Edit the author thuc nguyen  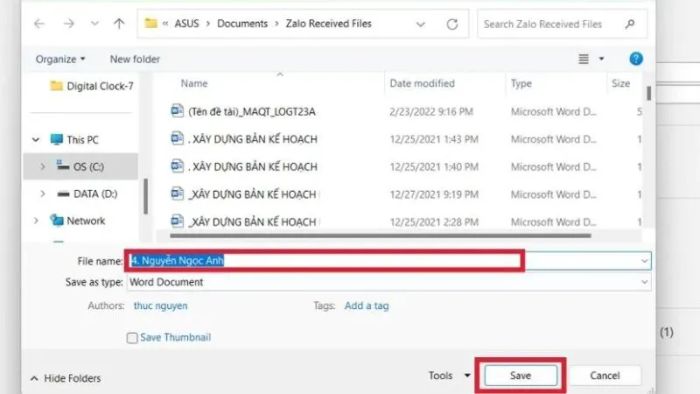pos(160,306)
